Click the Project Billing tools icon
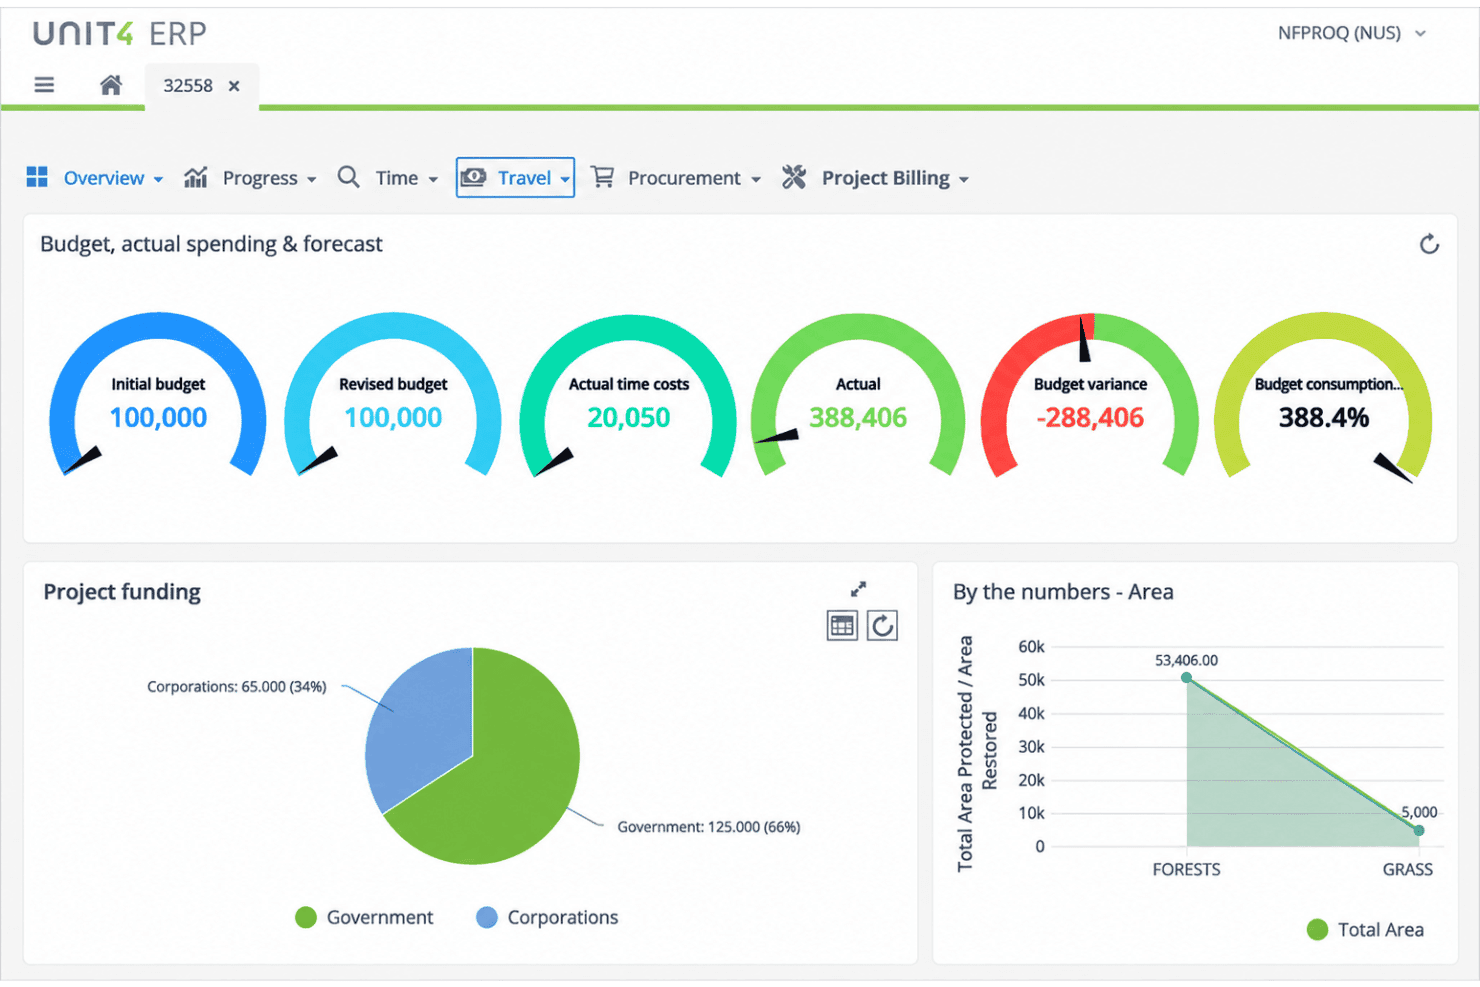 794,177
